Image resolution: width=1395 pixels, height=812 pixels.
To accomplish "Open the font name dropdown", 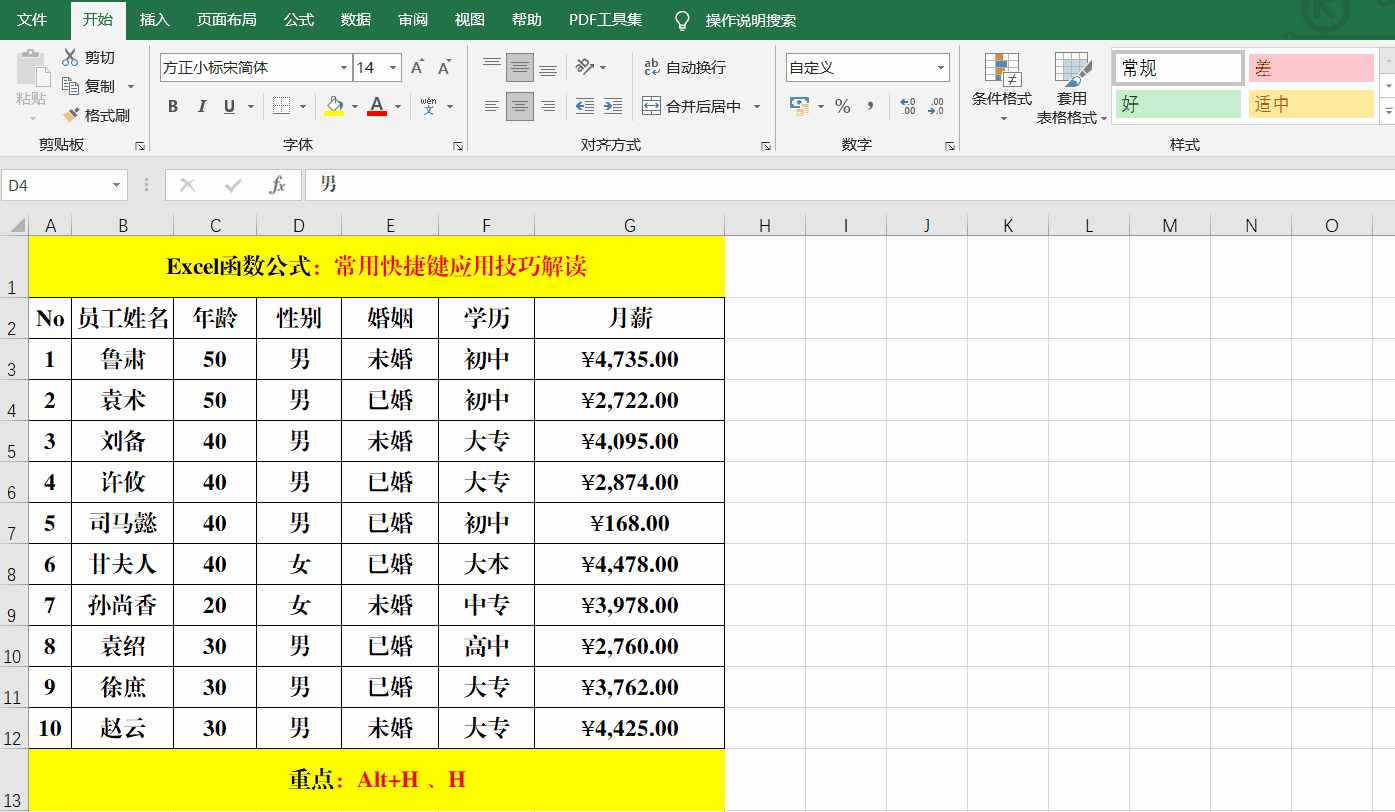I will [344, 67].
